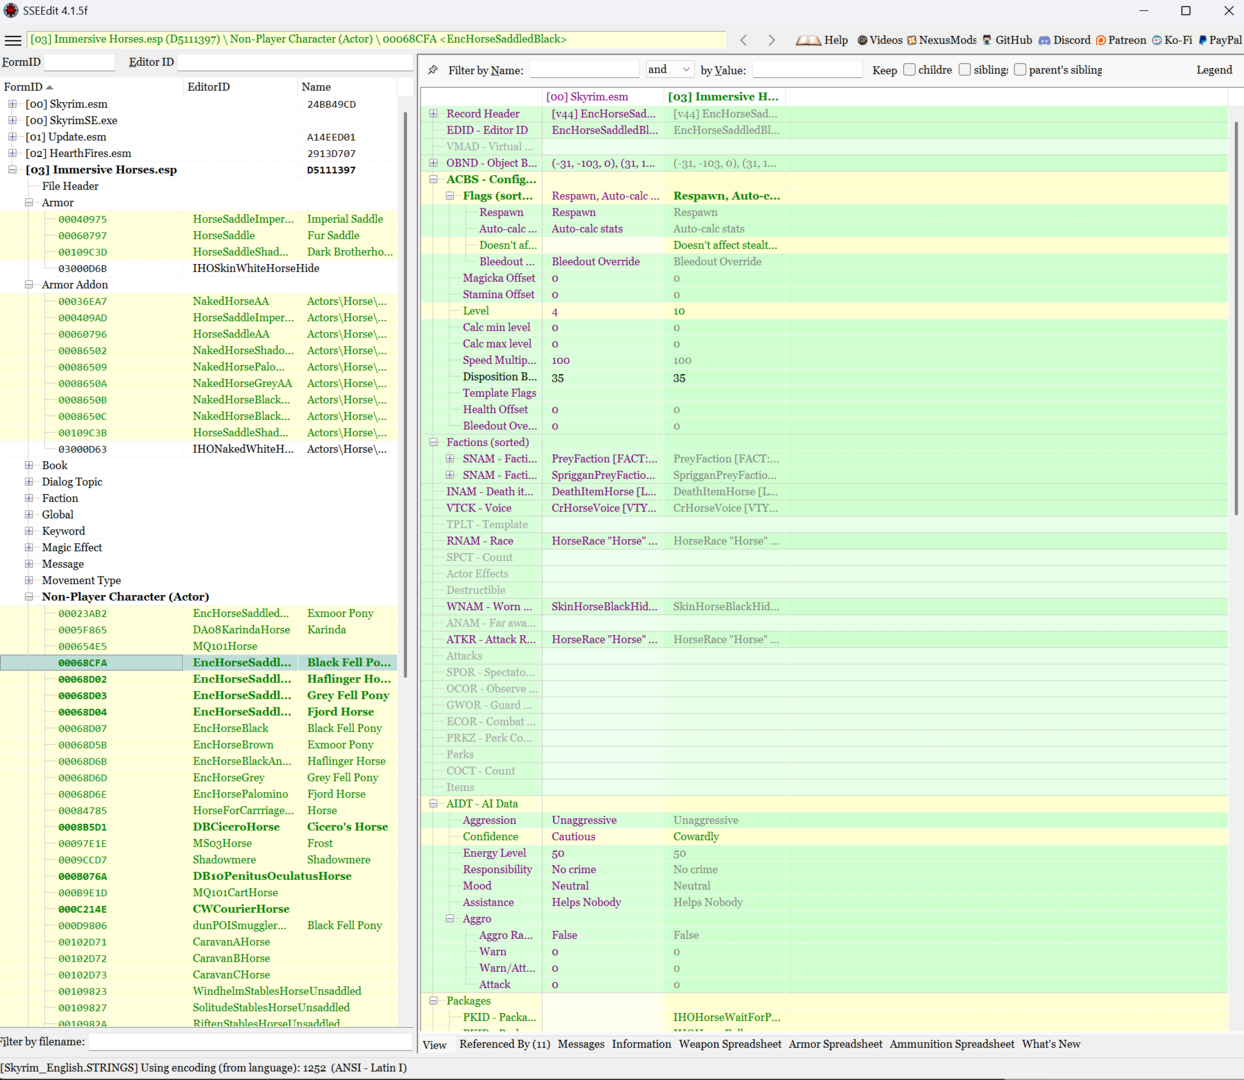Expand the Book group

pos(29,465)
